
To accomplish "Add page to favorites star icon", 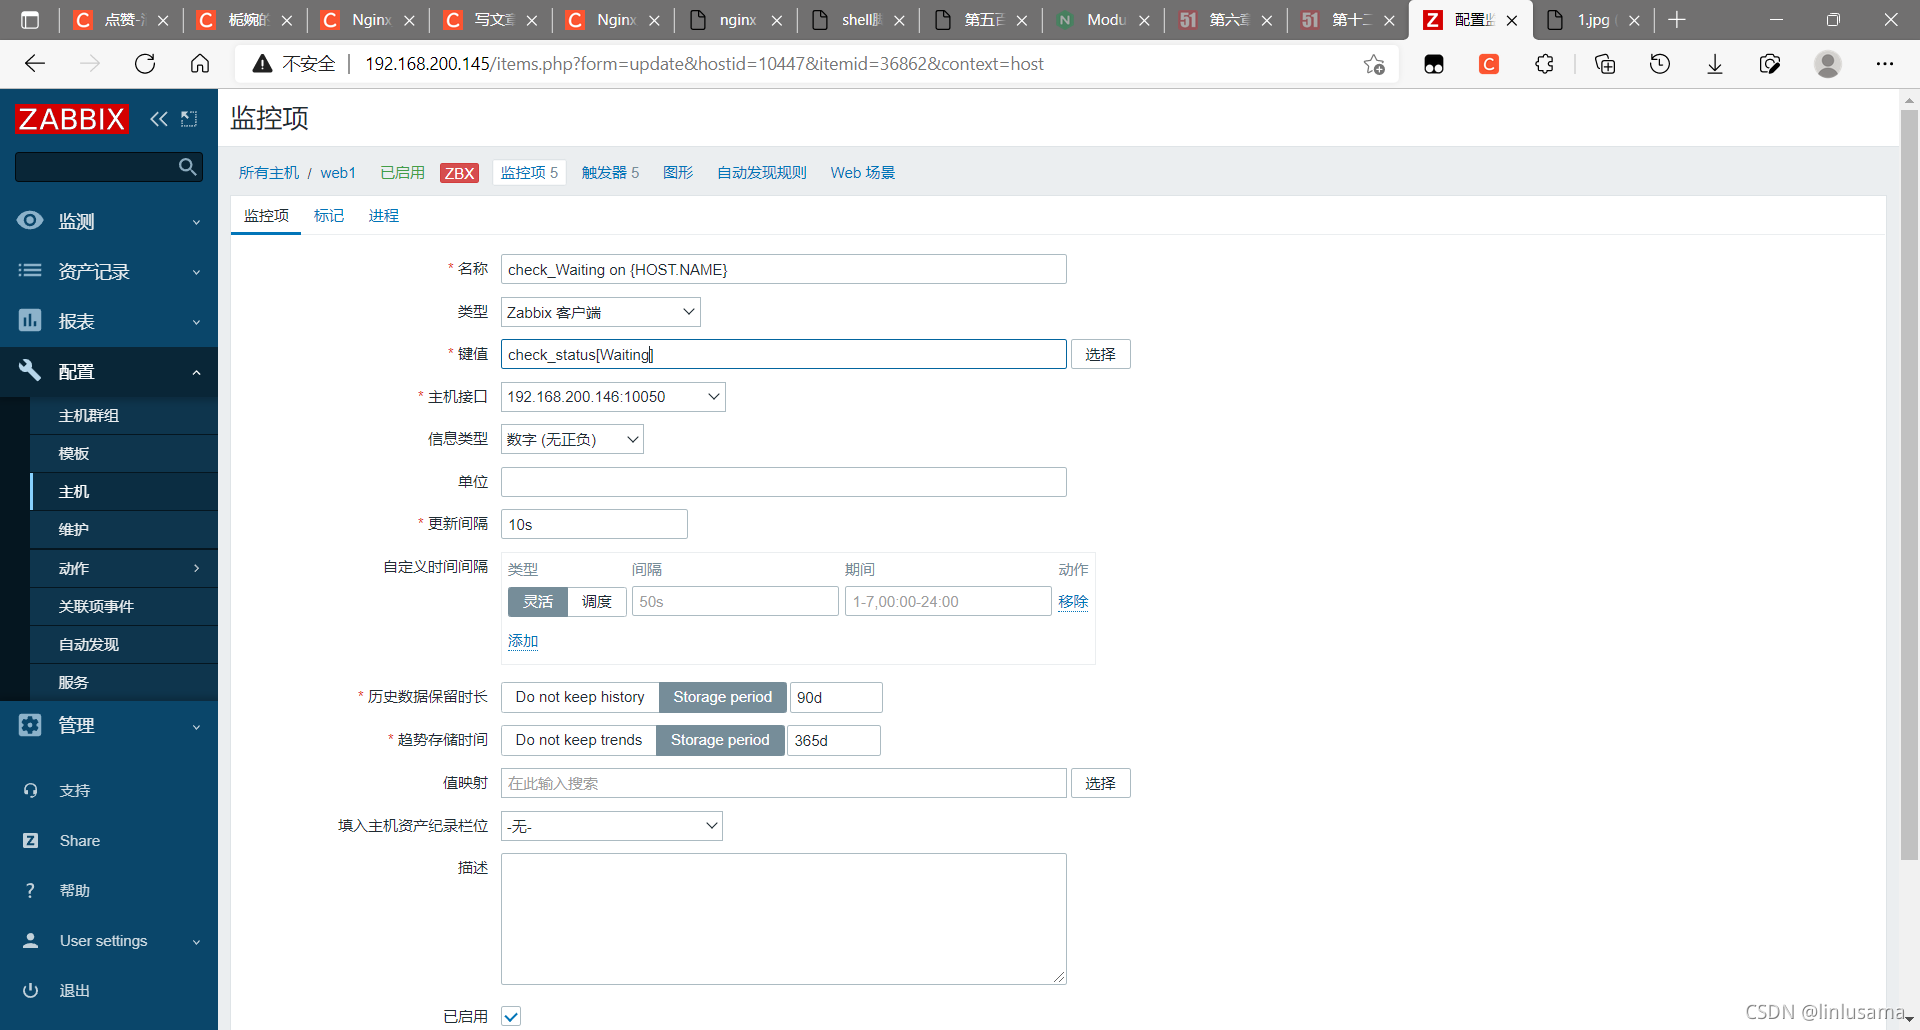I will tap(1374, 64).
